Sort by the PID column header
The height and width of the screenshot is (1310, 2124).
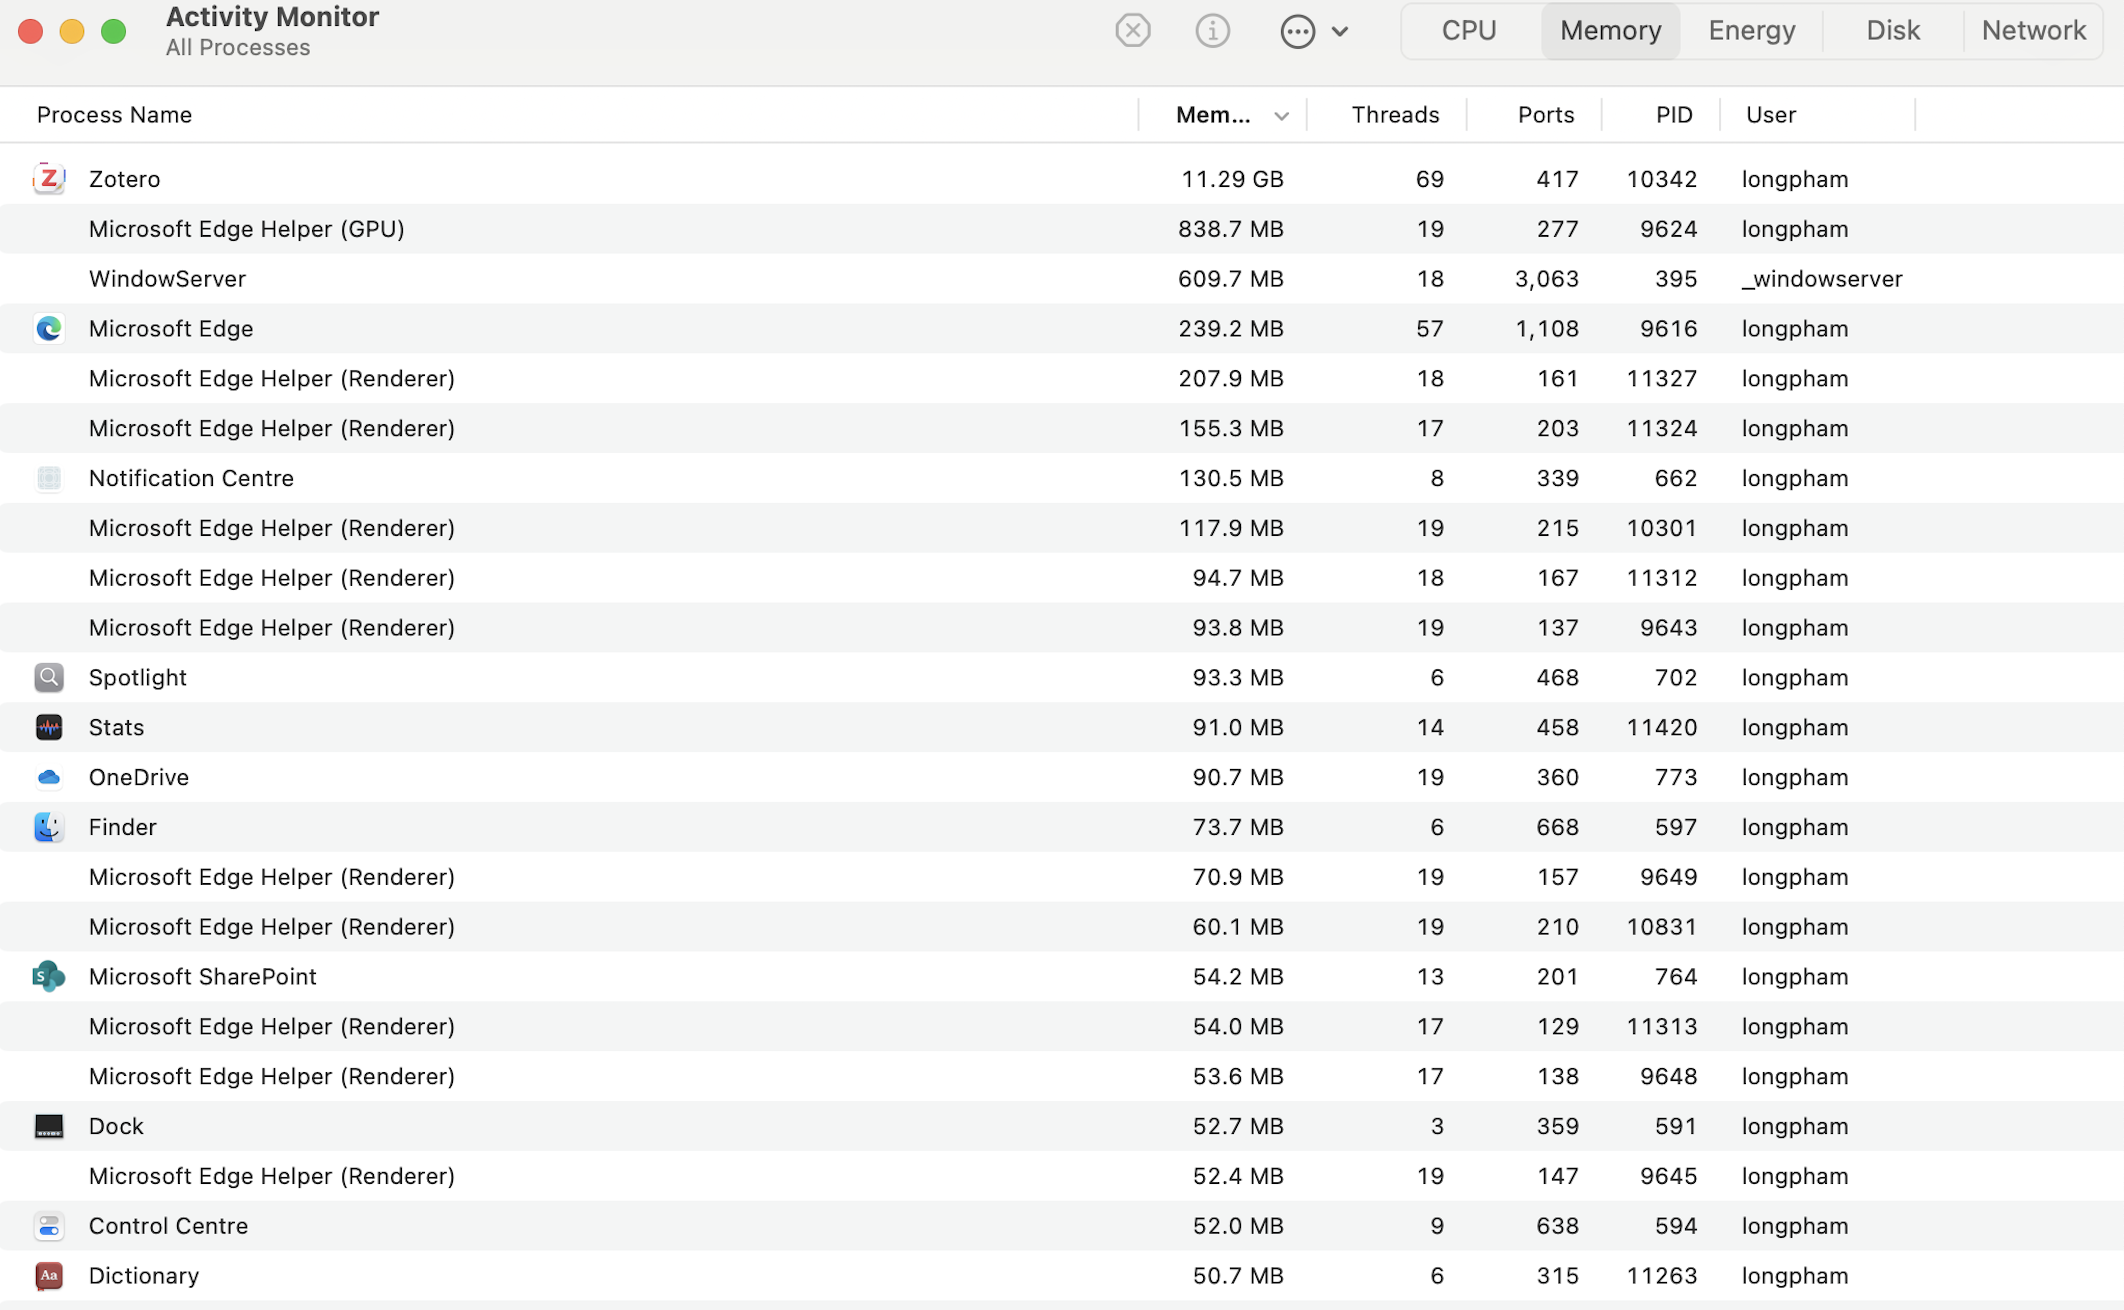pos(1673,115)
